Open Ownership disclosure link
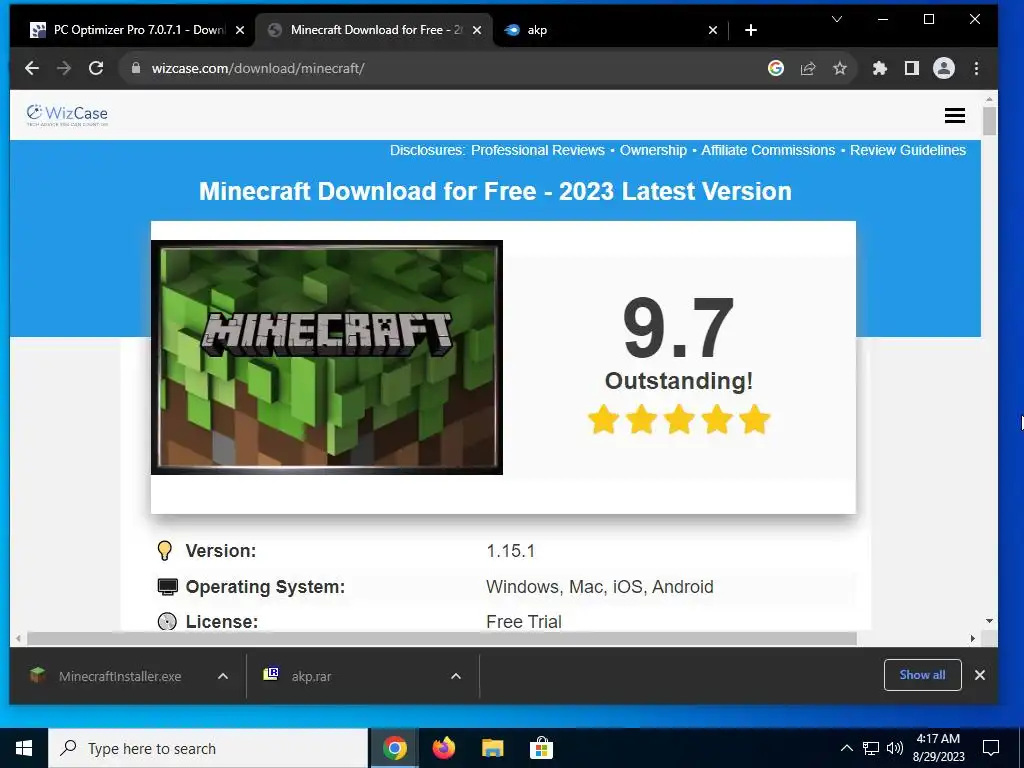Viewport: 1024px width, 768px height. (x=653, y=150)
